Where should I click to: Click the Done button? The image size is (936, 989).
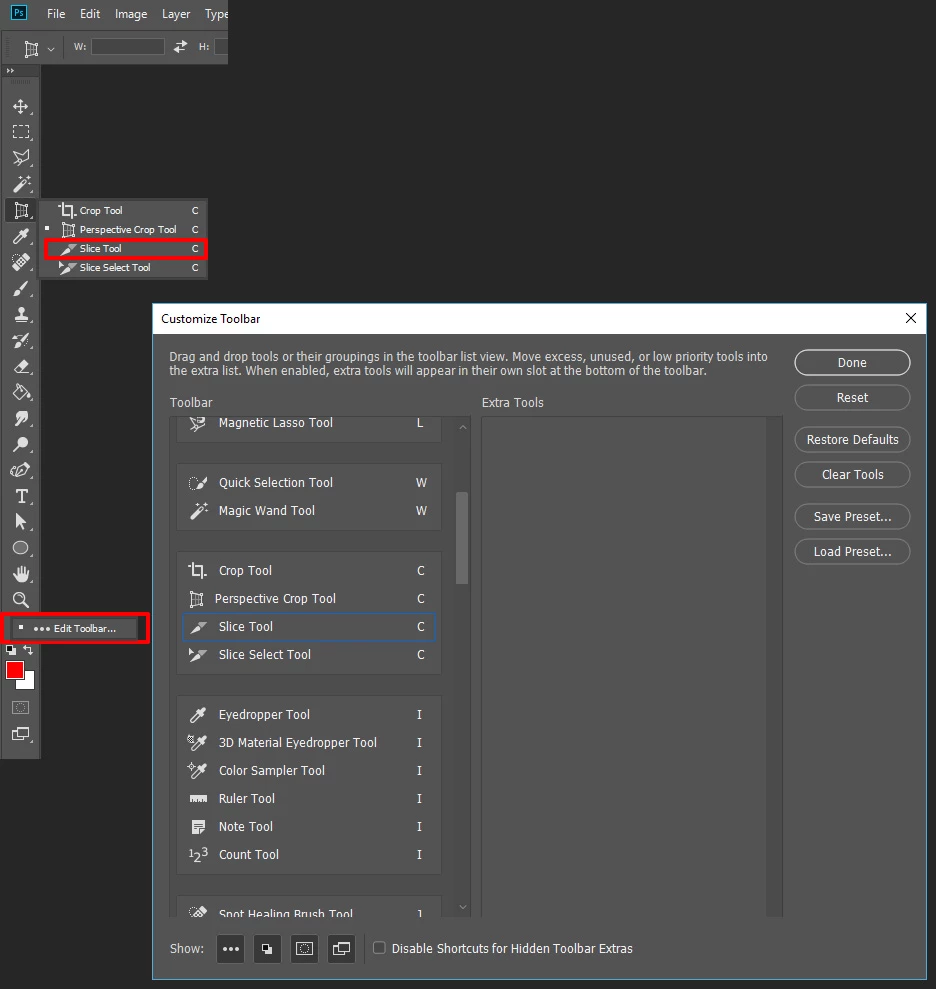(x=852, y=363)
